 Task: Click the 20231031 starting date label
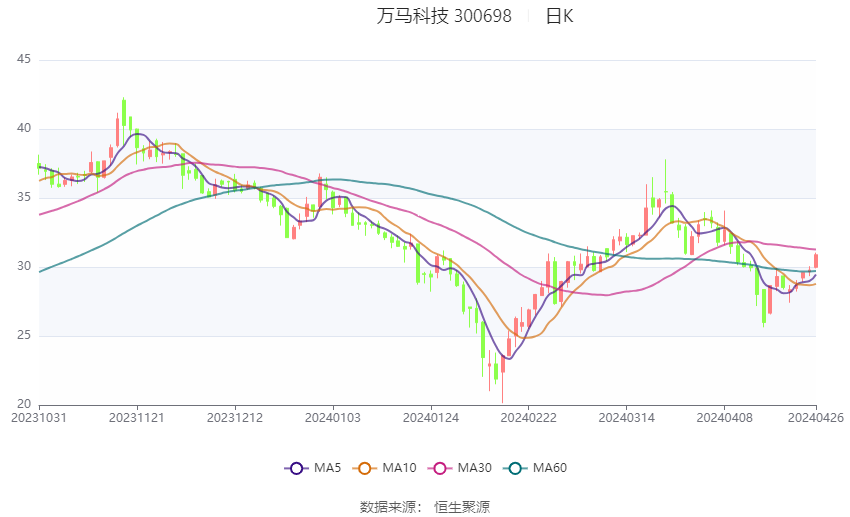click(x=39, y=418)
